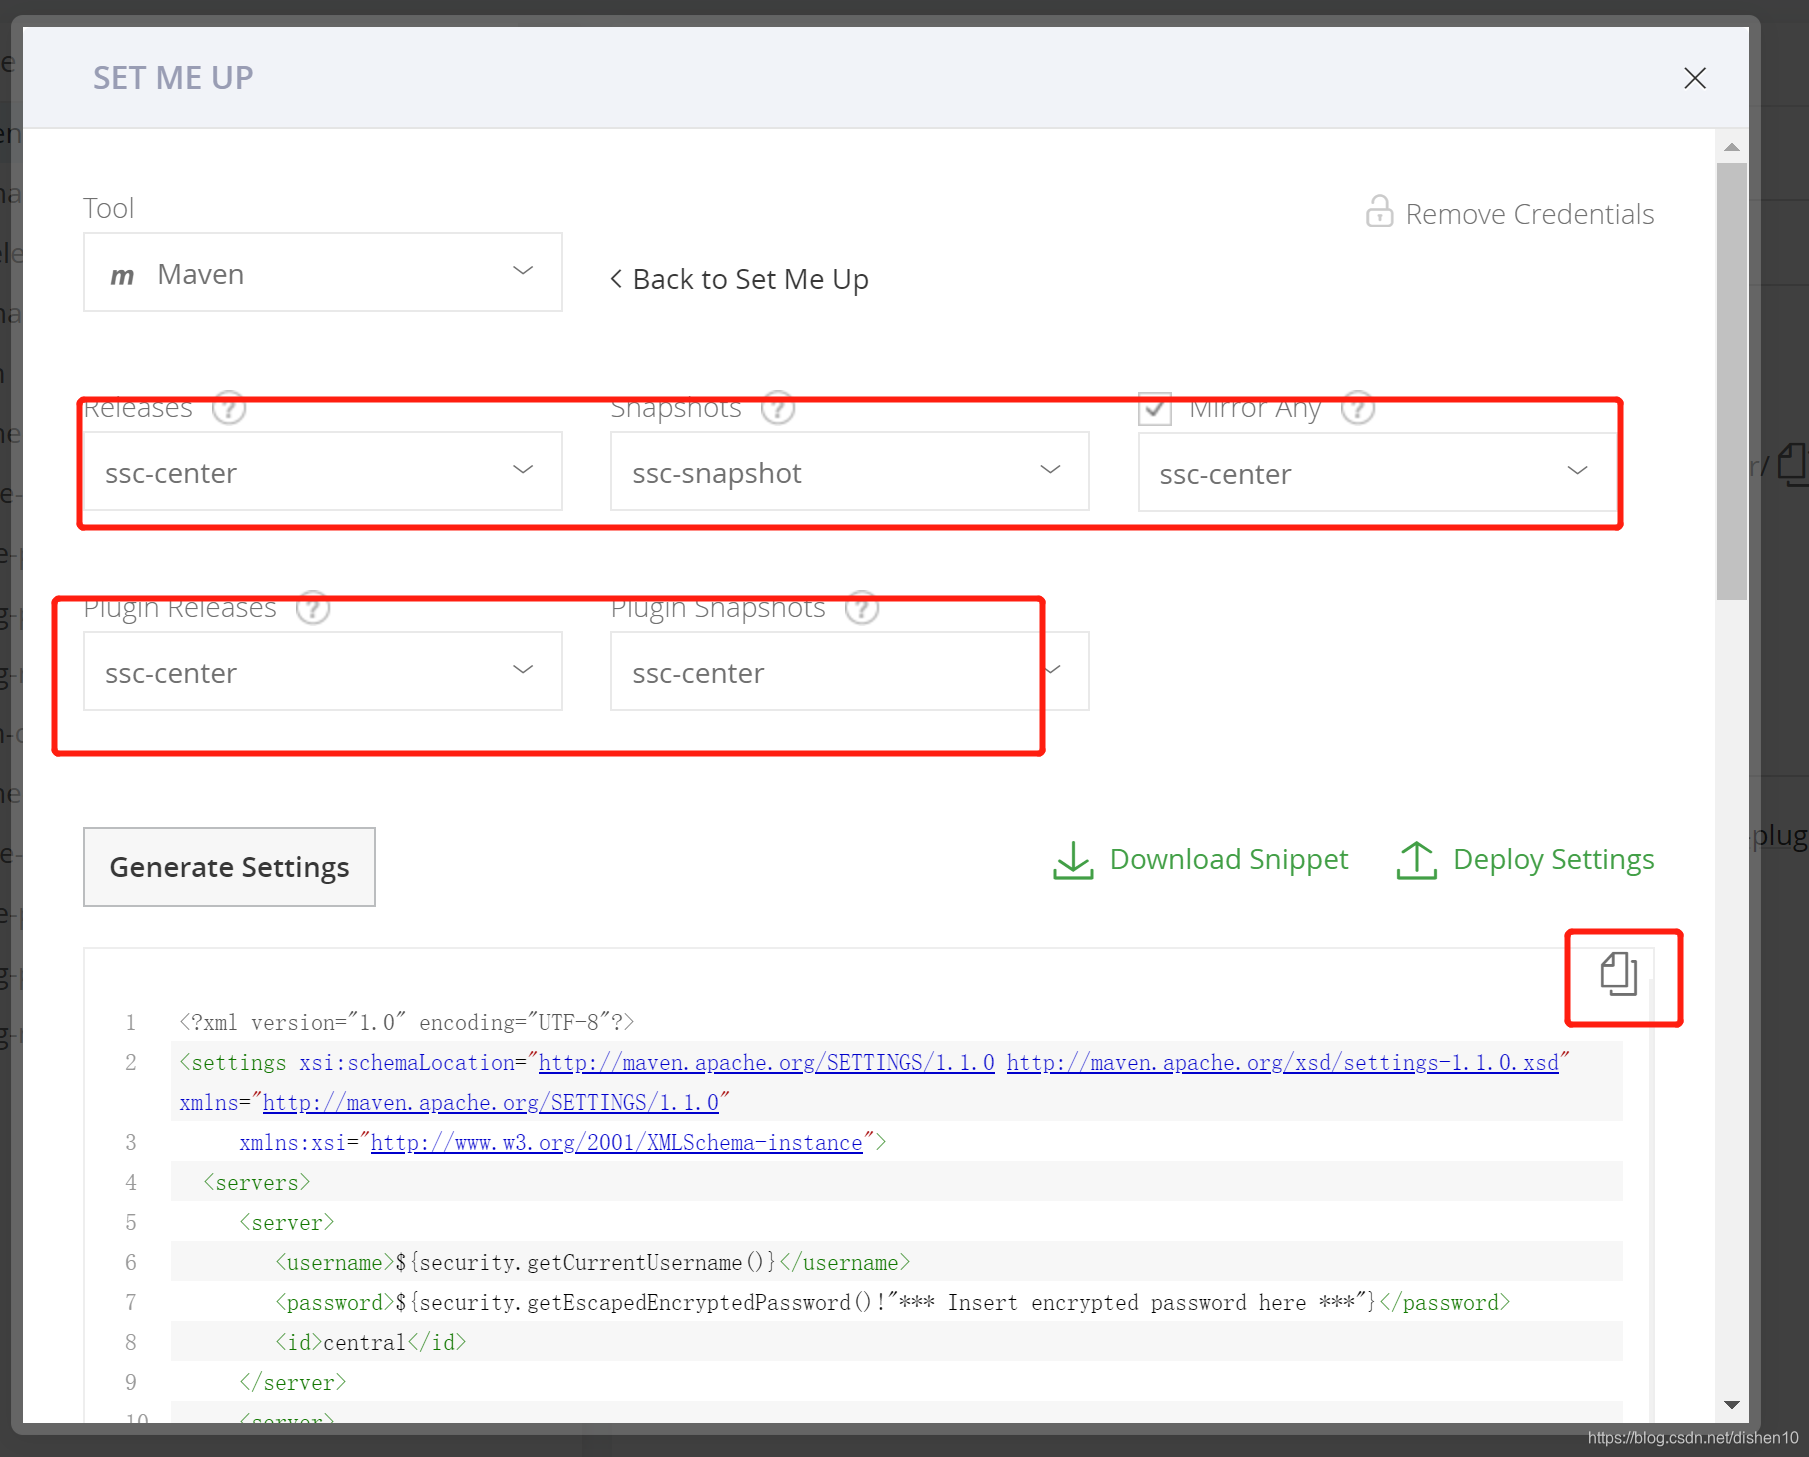Click the help icon beside Plugin Releases

pyautogui.click(x=313, y=608)
